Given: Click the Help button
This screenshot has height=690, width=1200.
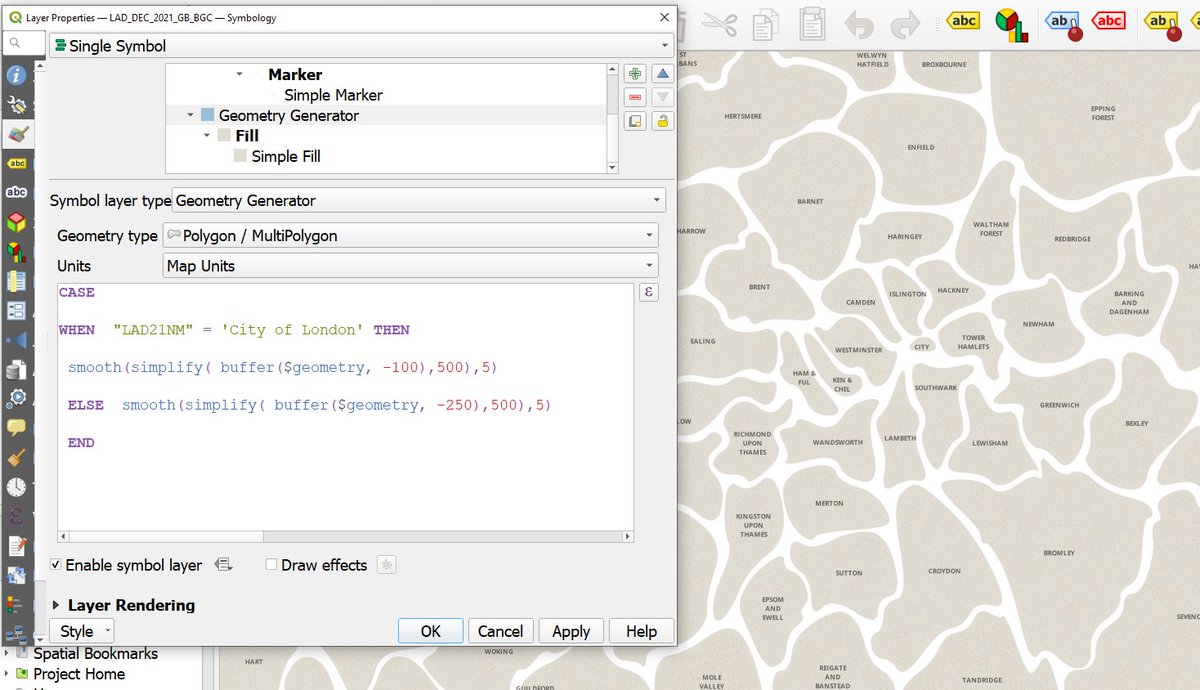Looking at the screenshot, I should pos(641,631).
